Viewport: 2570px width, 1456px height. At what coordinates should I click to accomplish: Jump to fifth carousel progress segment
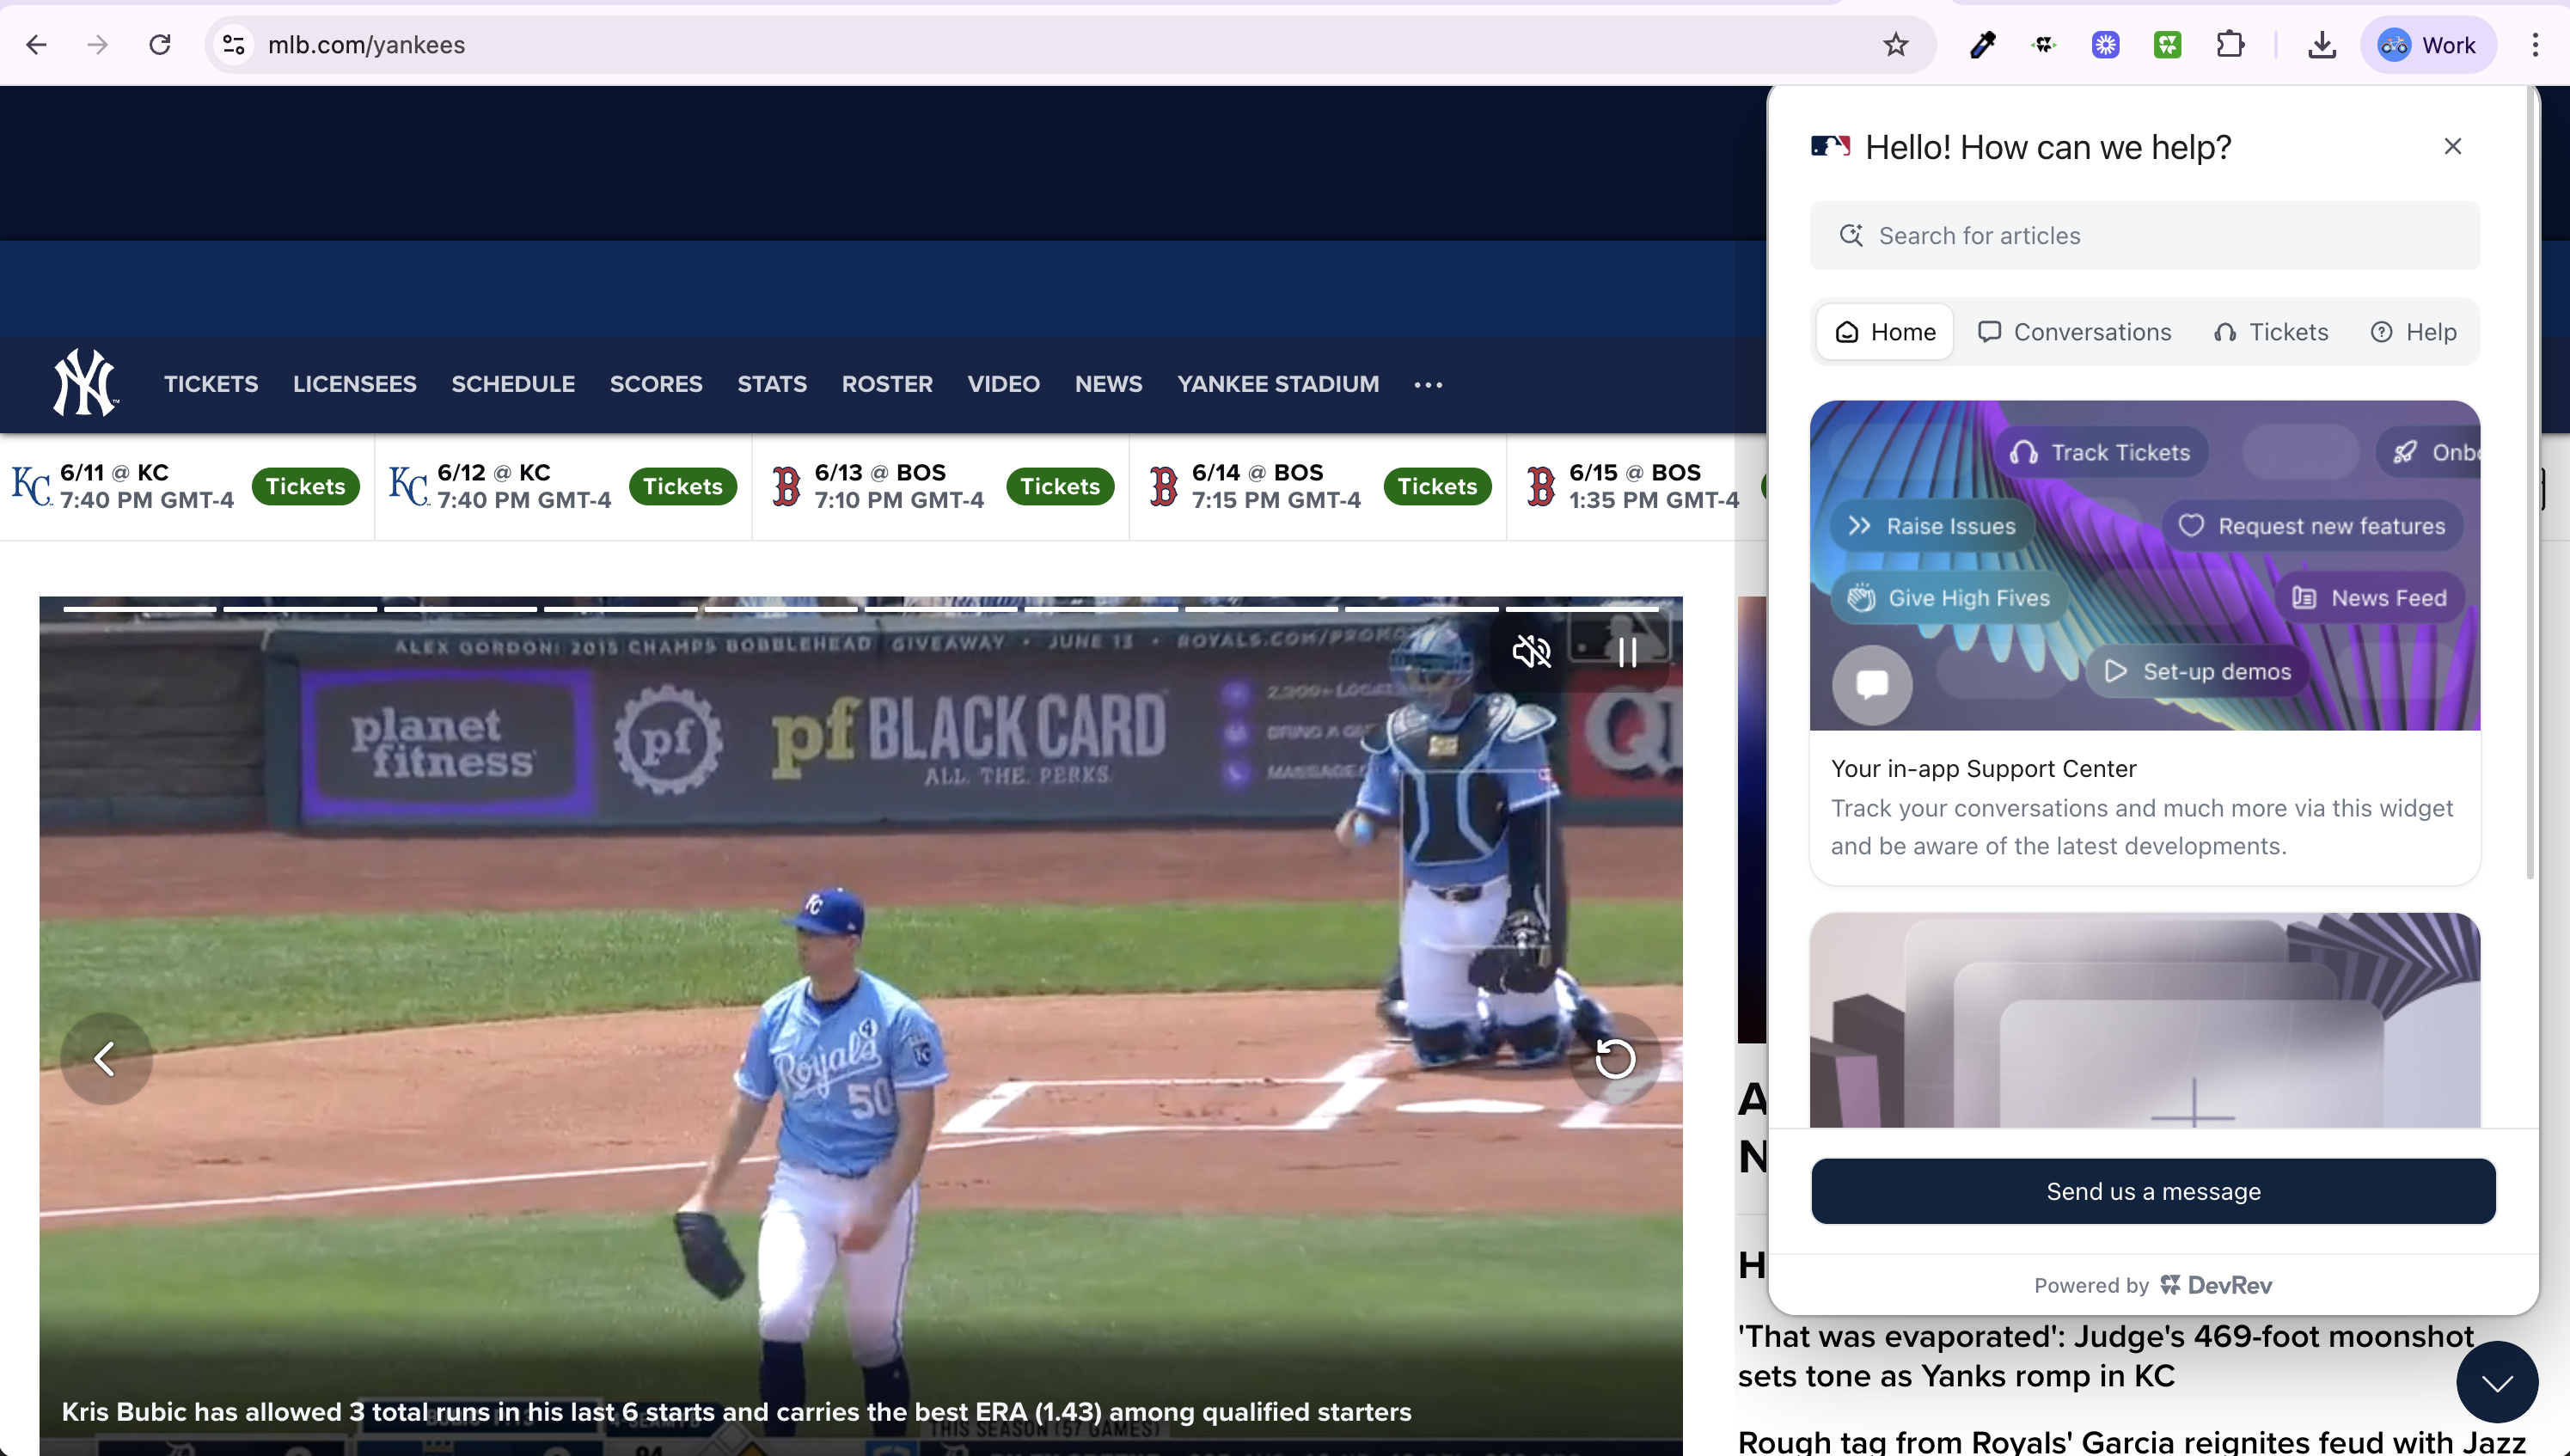tap(781, 608)
